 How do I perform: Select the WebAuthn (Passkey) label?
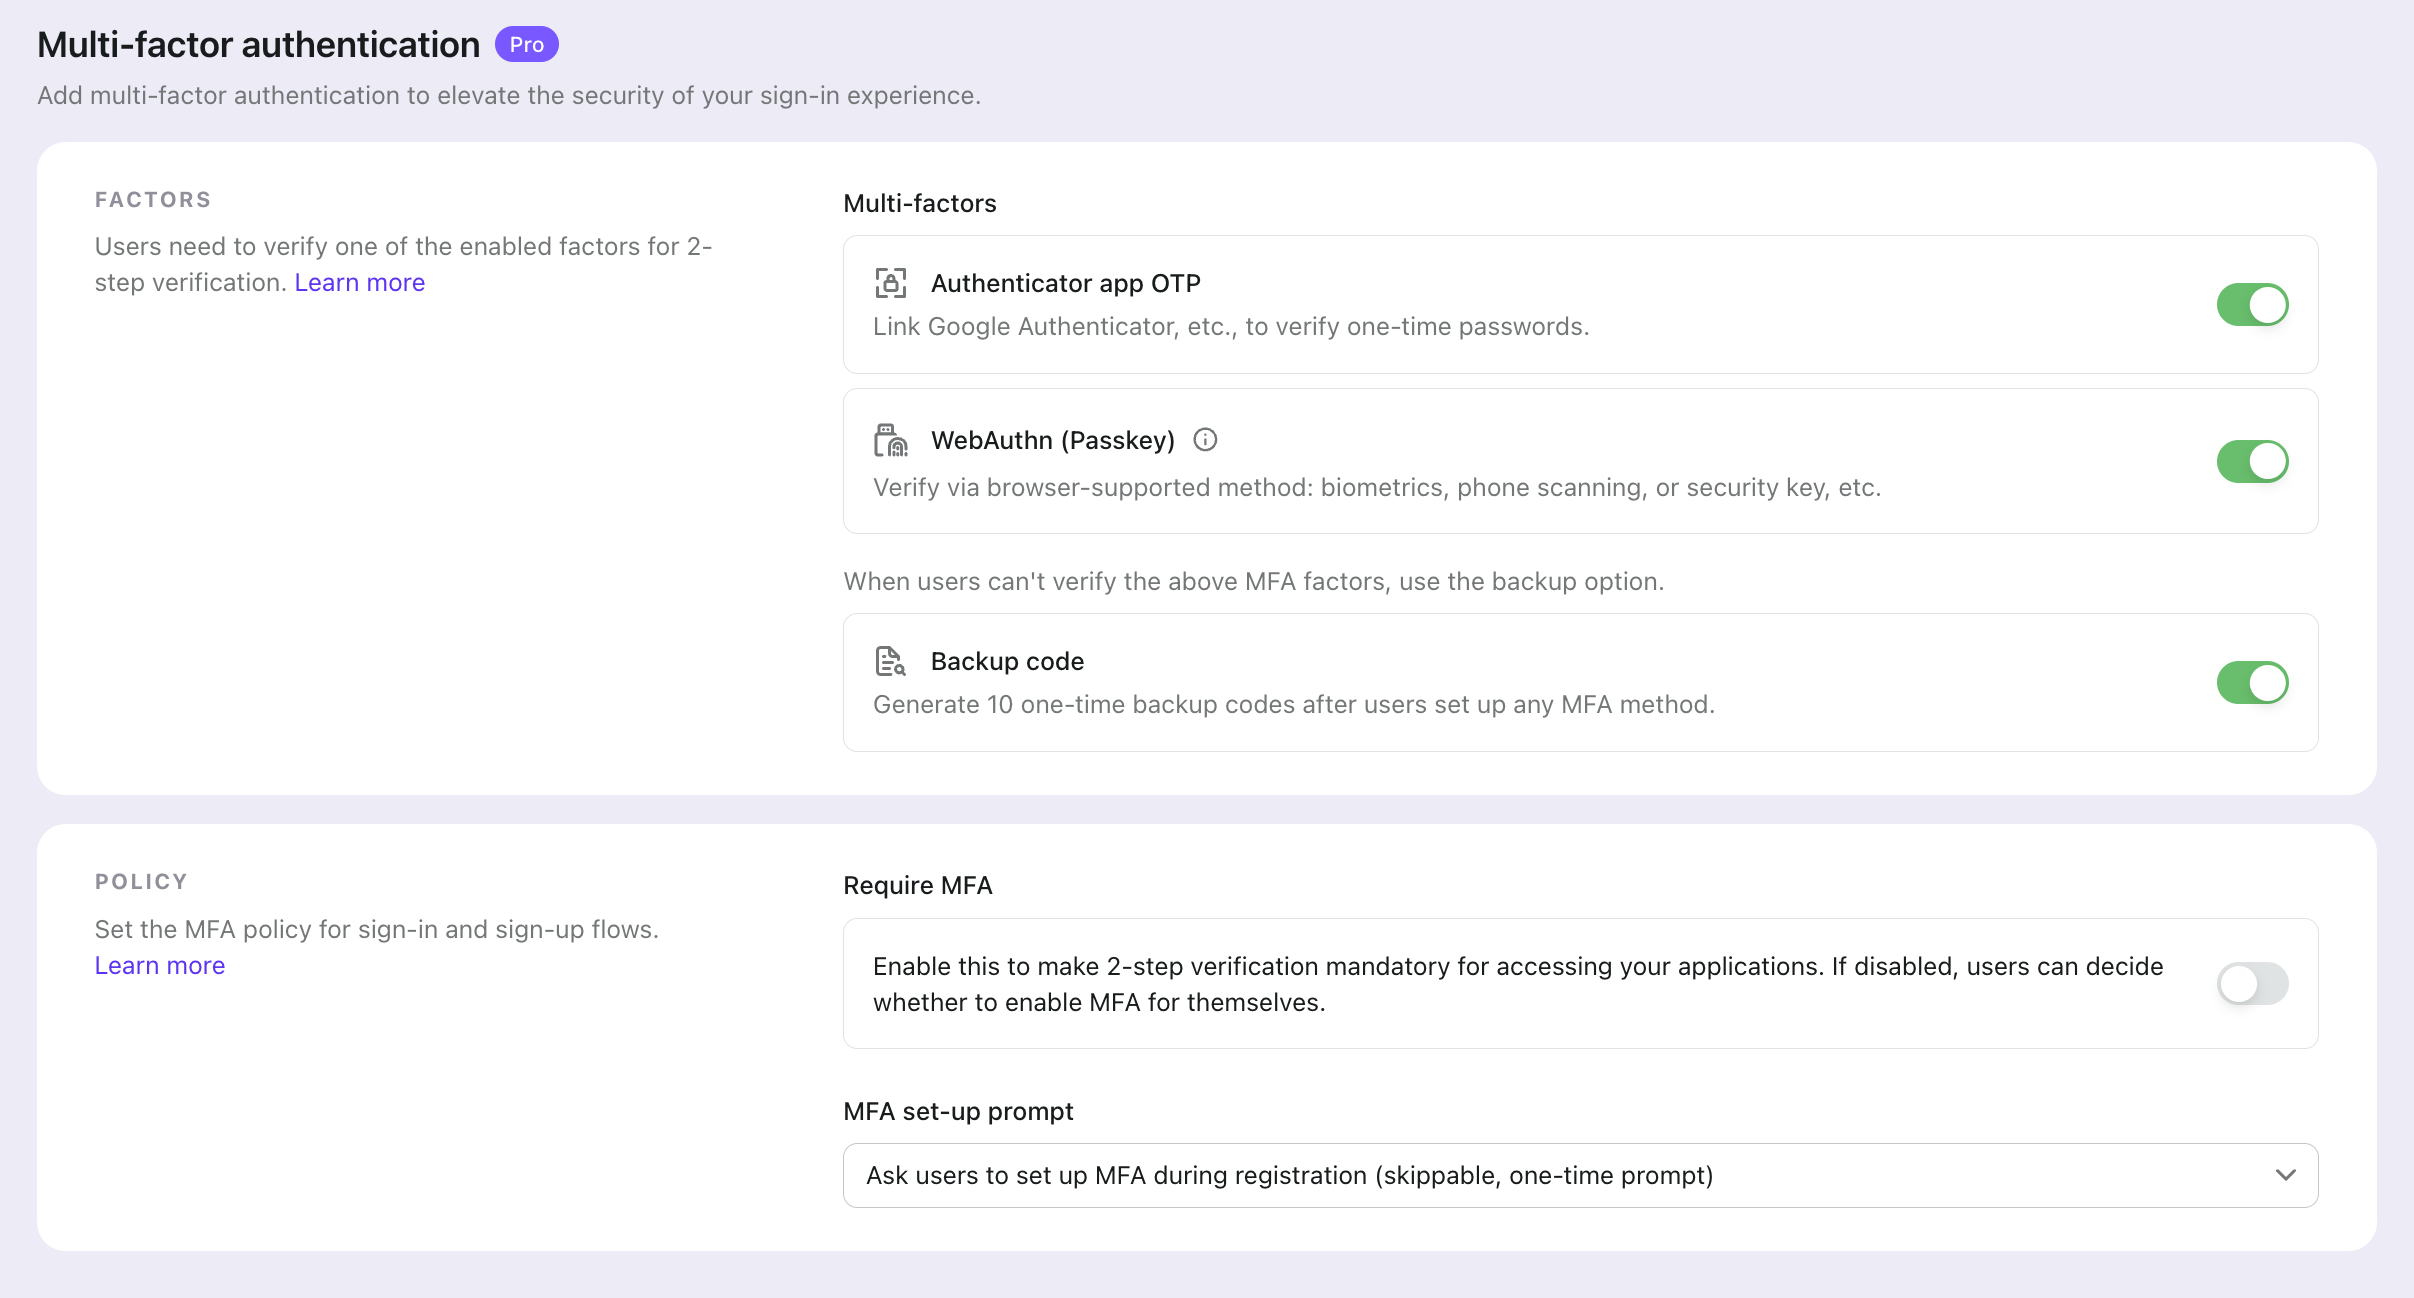(x=1053, y=441)
